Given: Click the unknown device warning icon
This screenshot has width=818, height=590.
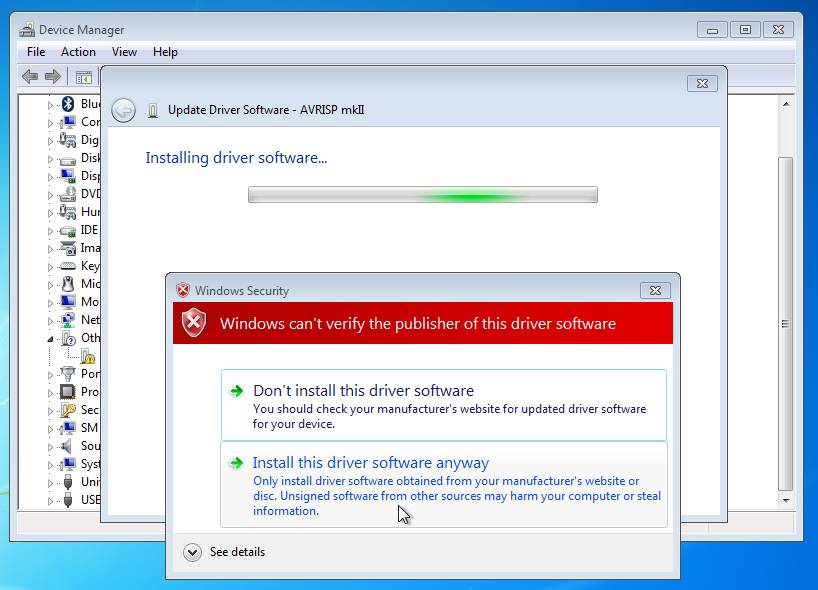Looking at the screenshot, I should pyautogui.click(x=88, y=357).
